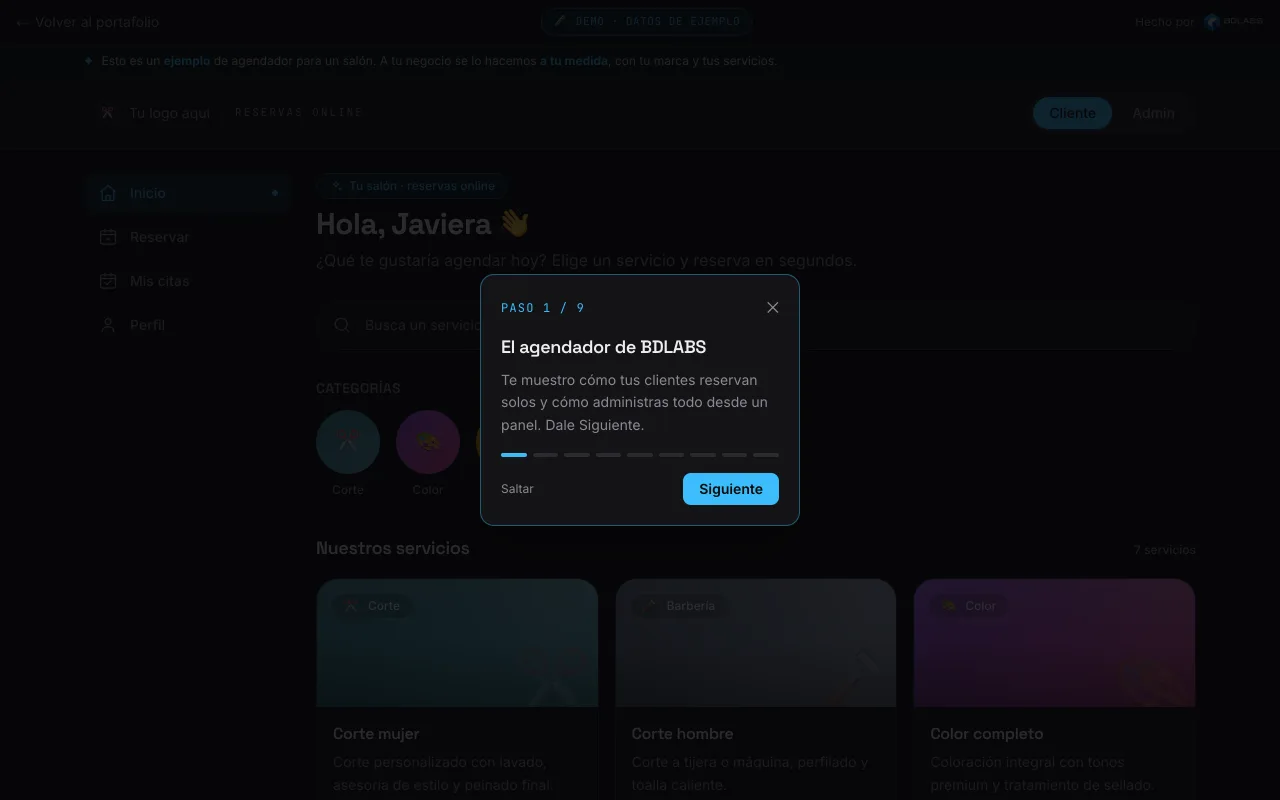
Task: Switch to the Admin view
Action: [1153, 113]
